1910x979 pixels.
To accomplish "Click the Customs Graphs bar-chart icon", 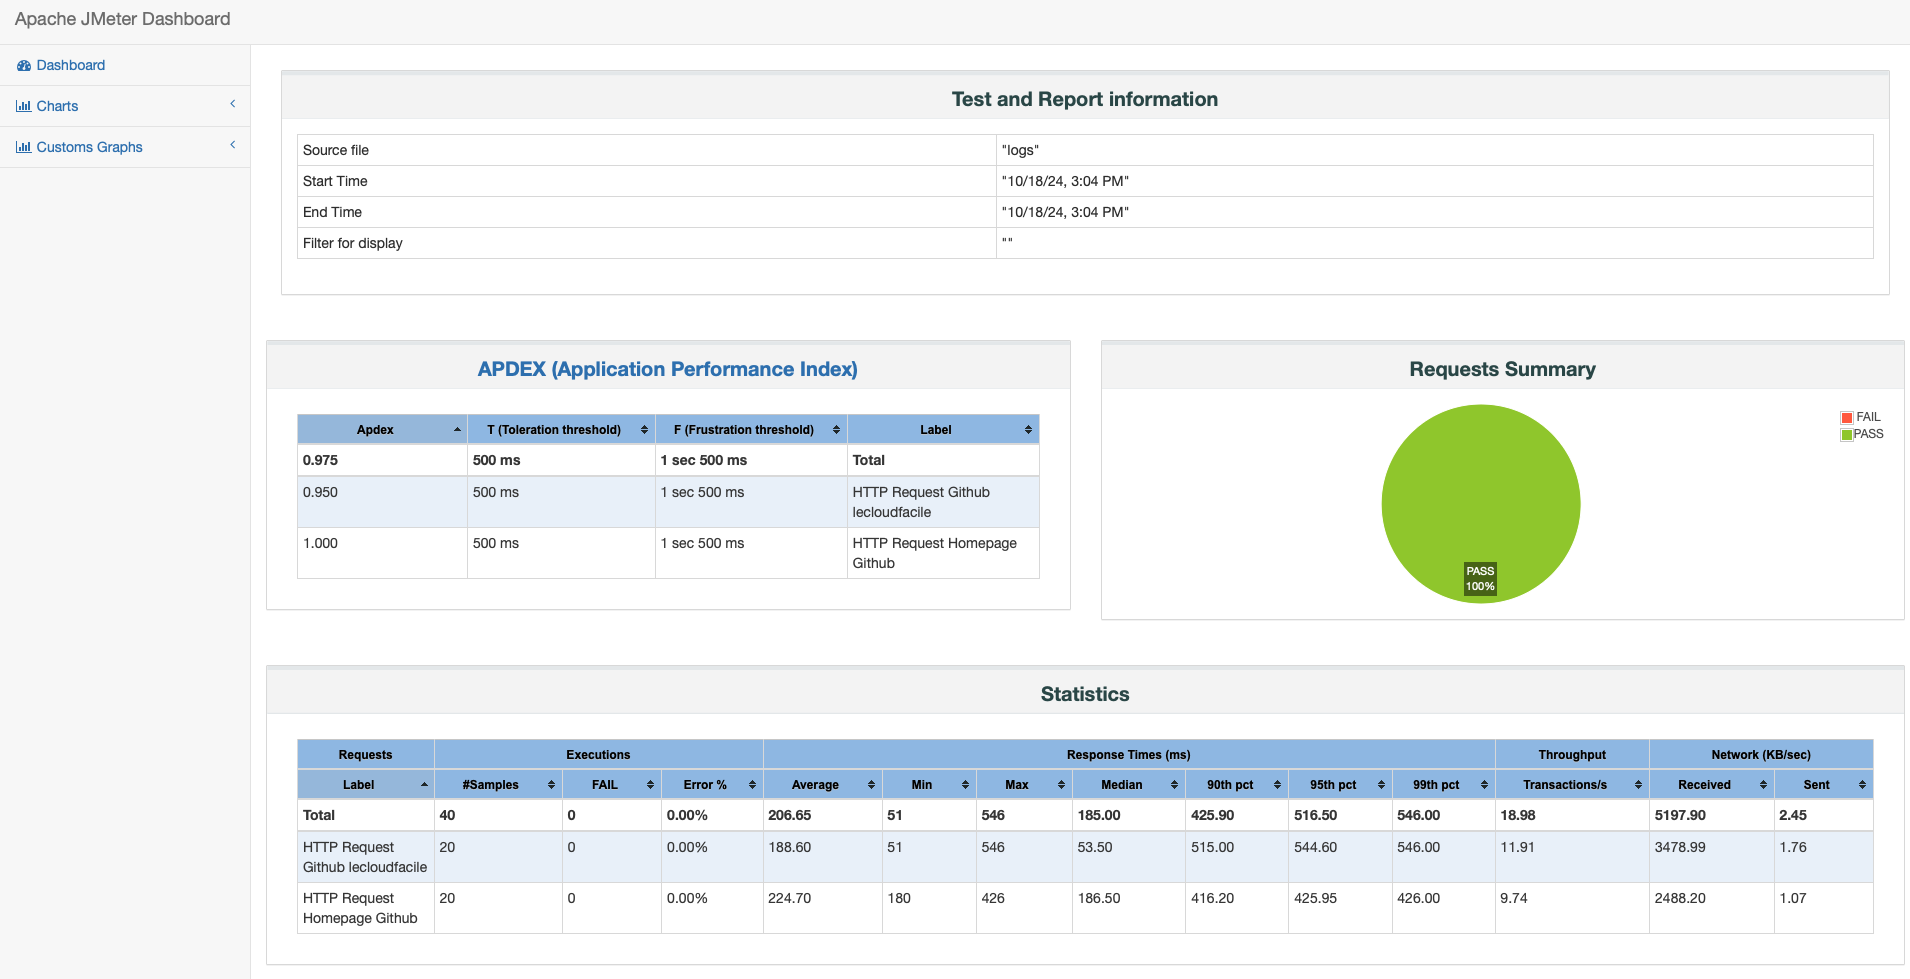I will (x=23, y=147).
